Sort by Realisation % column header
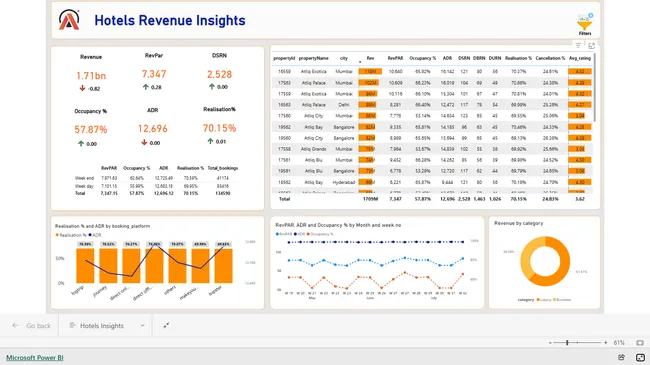 coord(518,58)
